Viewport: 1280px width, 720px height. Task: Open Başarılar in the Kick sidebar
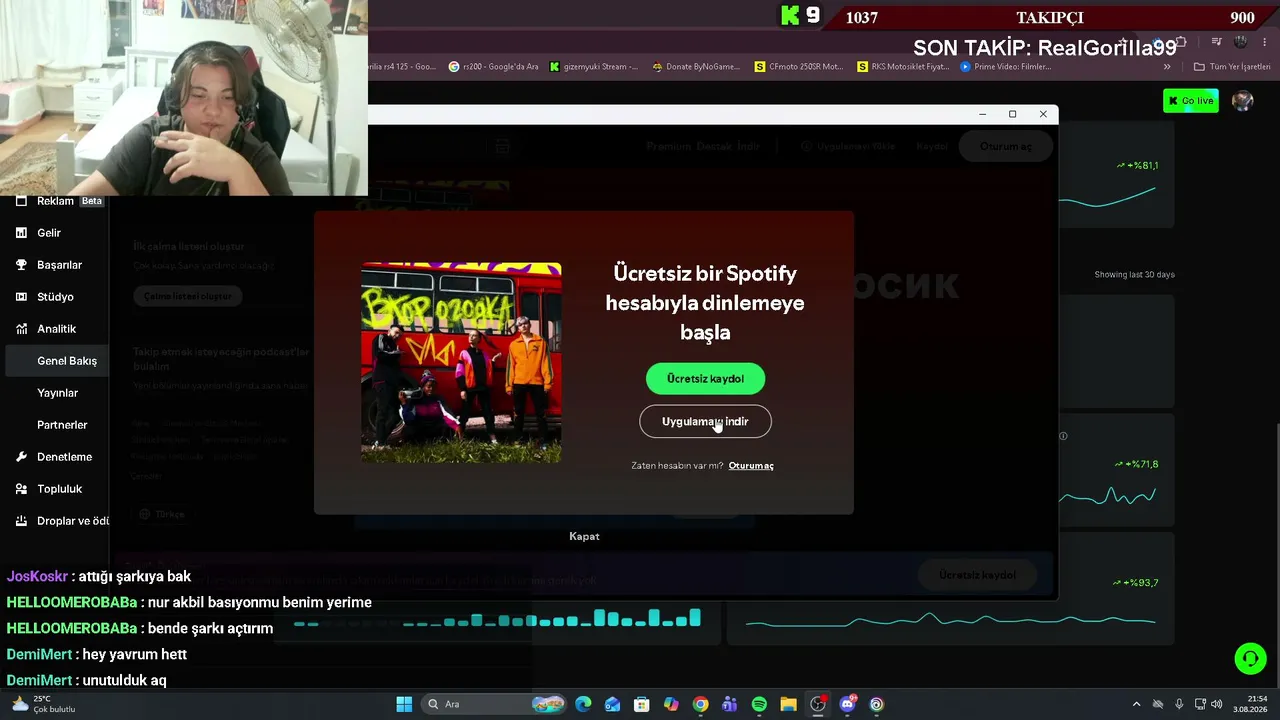pos(59,265)
